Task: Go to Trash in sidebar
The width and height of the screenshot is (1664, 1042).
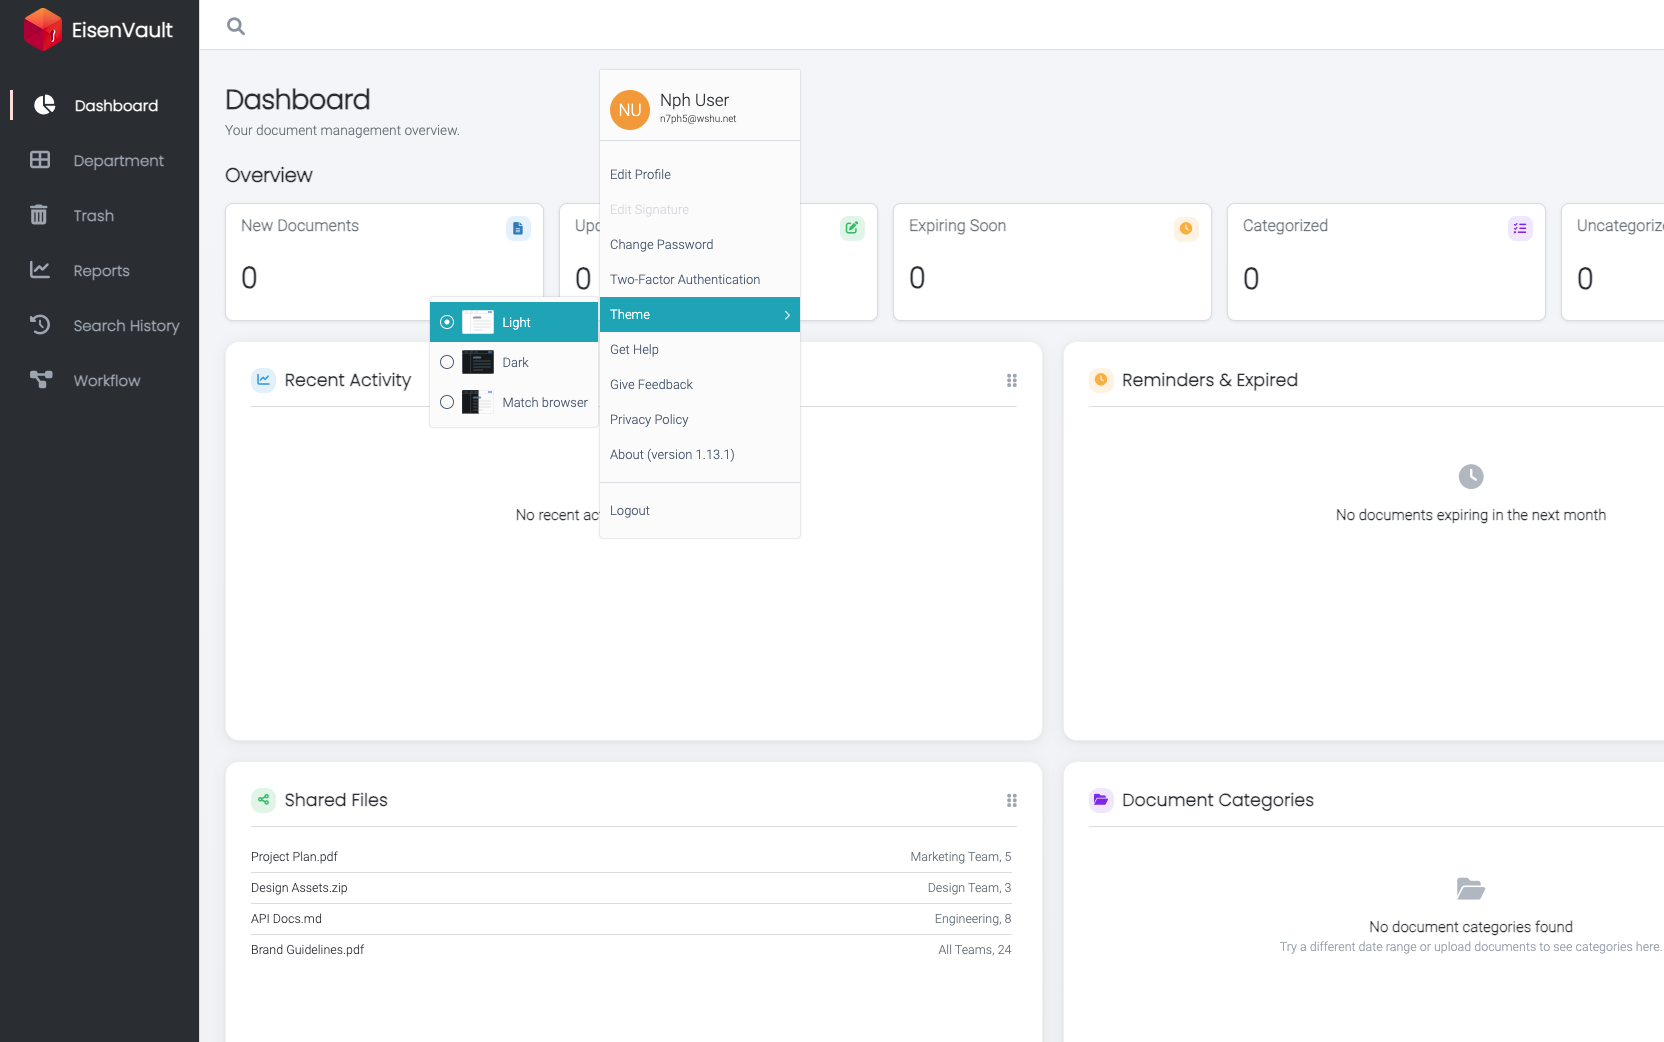Action: click(100, 215)
